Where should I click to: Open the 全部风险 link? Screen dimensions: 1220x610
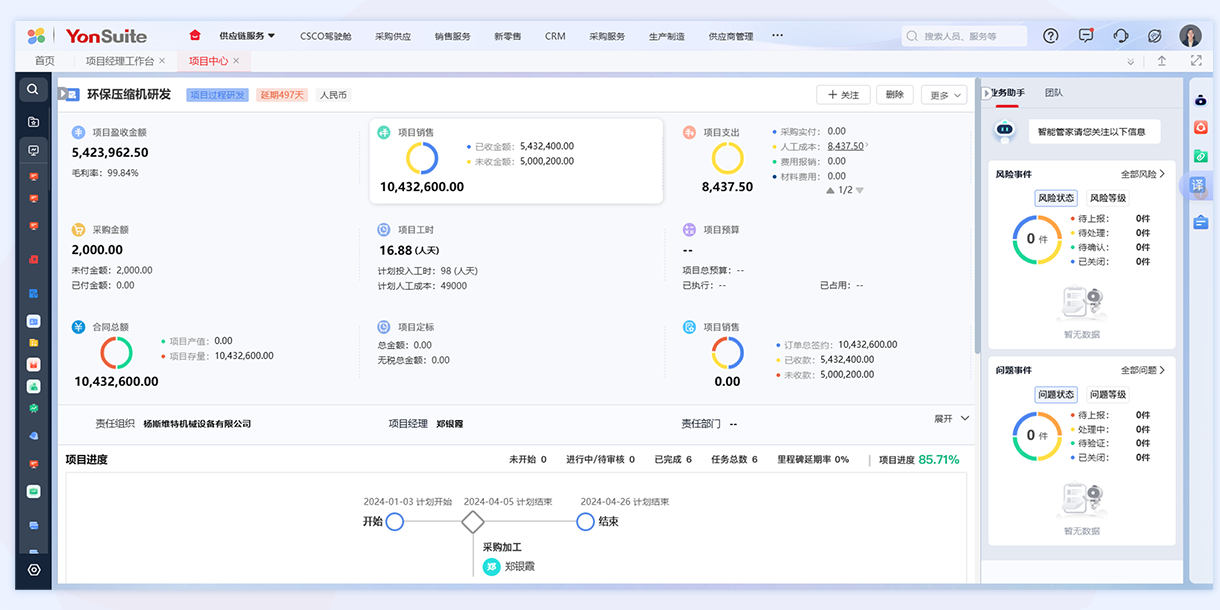(x=1142, y=174)
